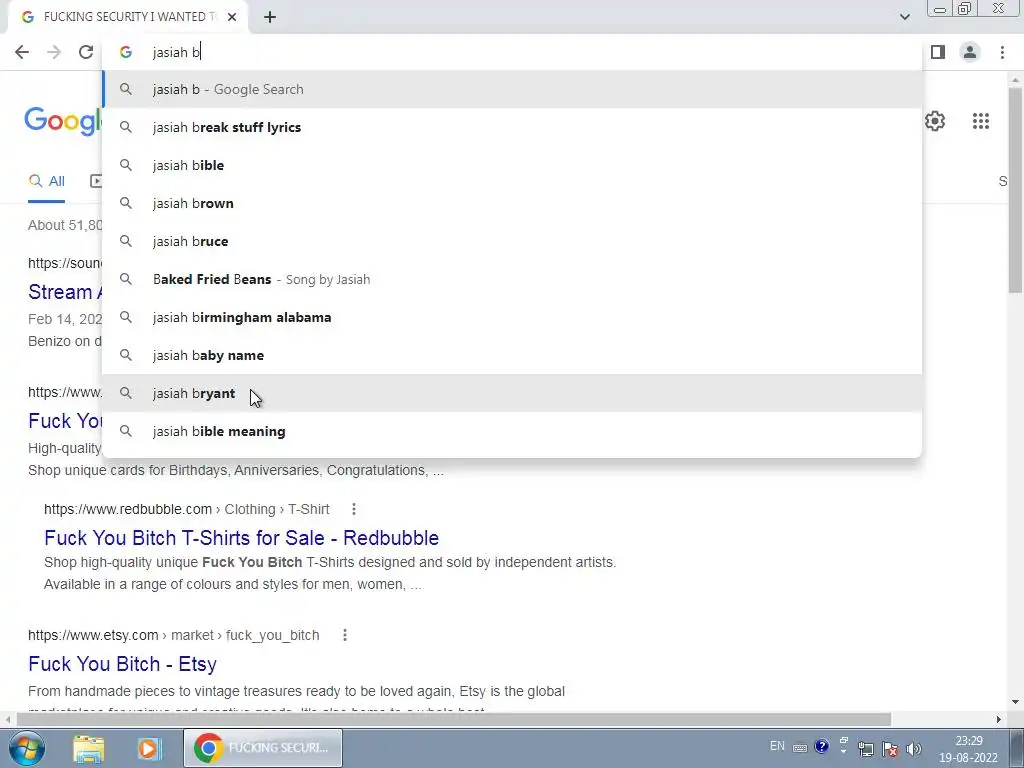Pick 'jasiah birmingham alabama' suggestion
The width and height of the screenshot is (1024, 768).
click(512, 317)
